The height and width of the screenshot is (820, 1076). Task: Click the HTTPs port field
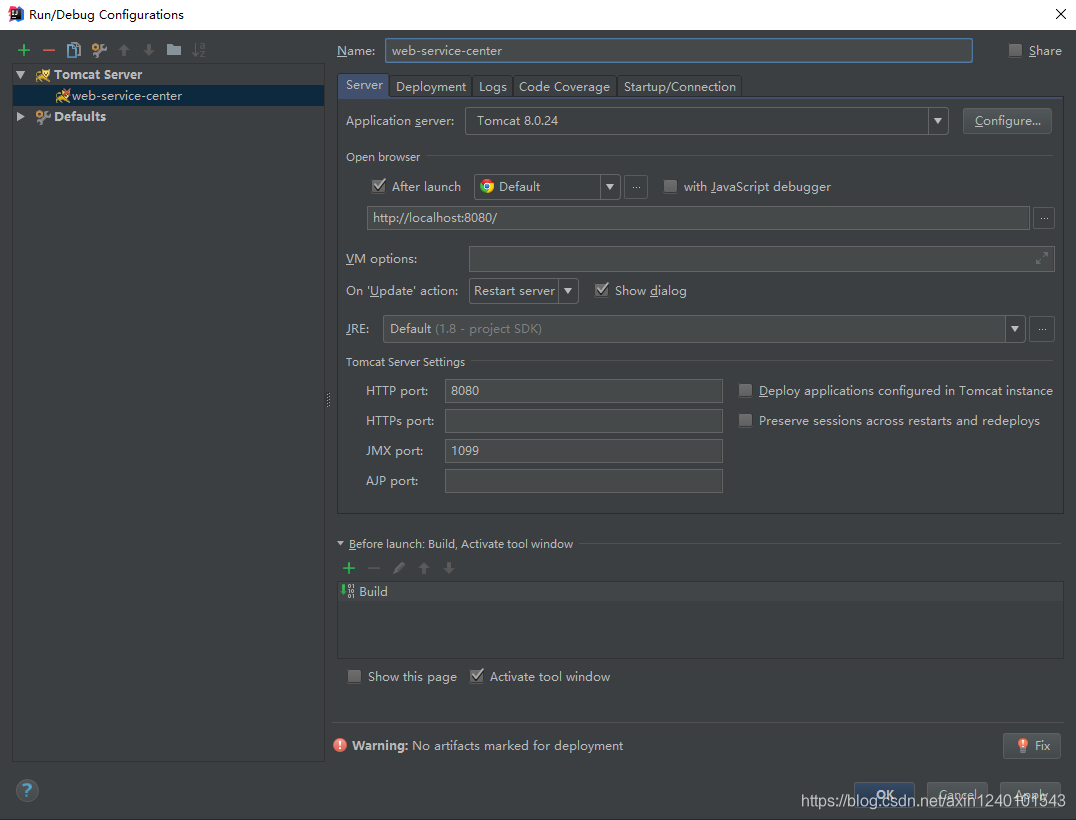583,421
